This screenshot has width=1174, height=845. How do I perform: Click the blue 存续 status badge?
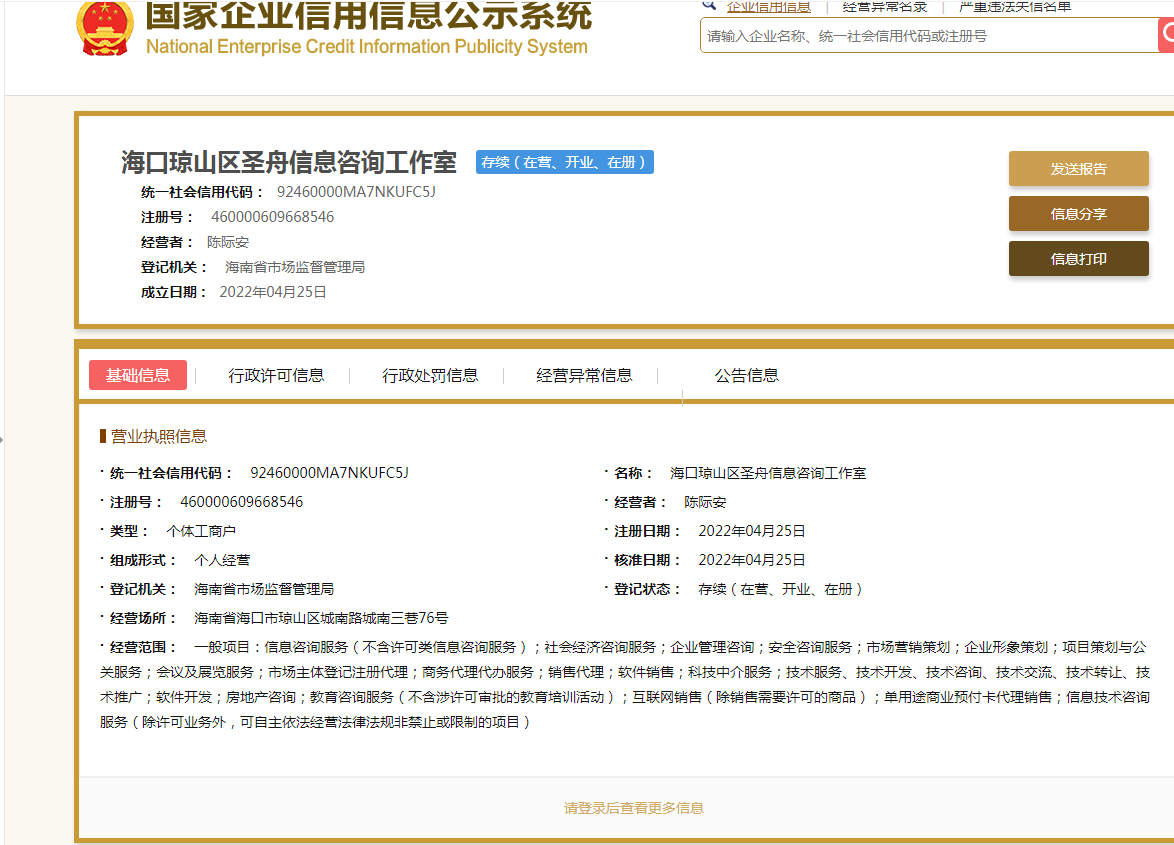click(565, 162)
